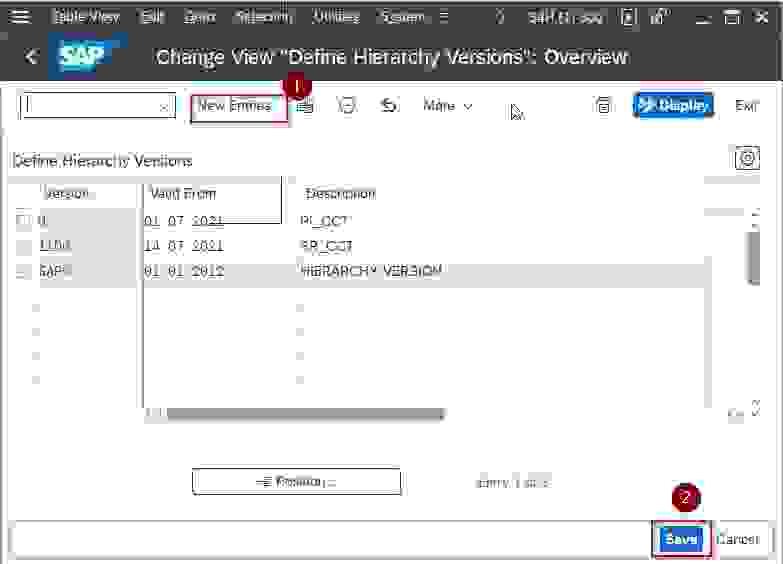Click the first row's Valid From date cell
The height and width of the screenshot is (564, 783).
[184, 221]
